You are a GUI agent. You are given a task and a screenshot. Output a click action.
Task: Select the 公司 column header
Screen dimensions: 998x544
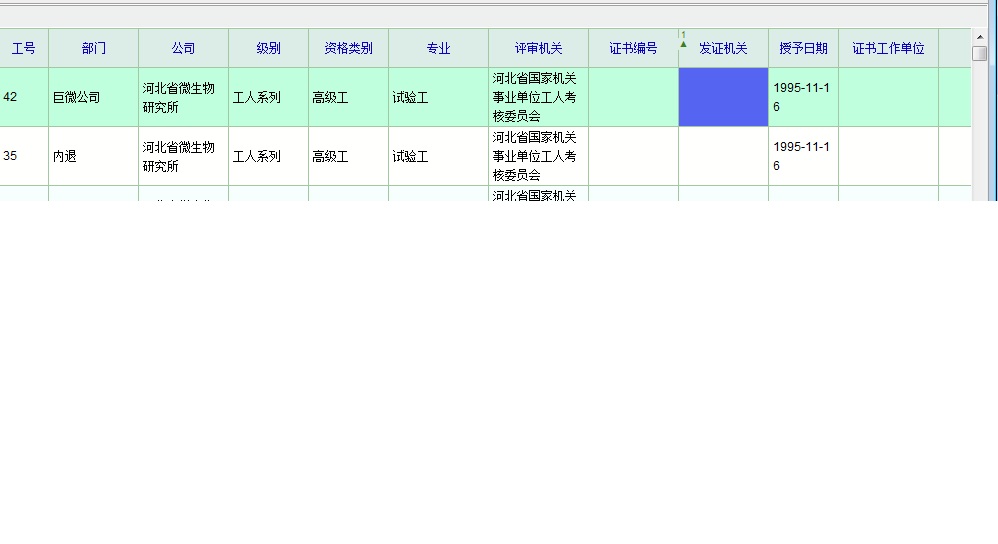[x=183, y=48]
